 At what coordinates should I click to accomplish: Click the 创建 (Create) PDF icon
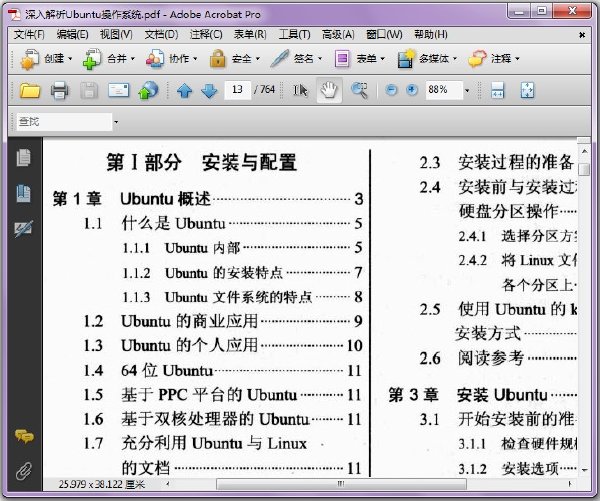(x=29, y=59)
